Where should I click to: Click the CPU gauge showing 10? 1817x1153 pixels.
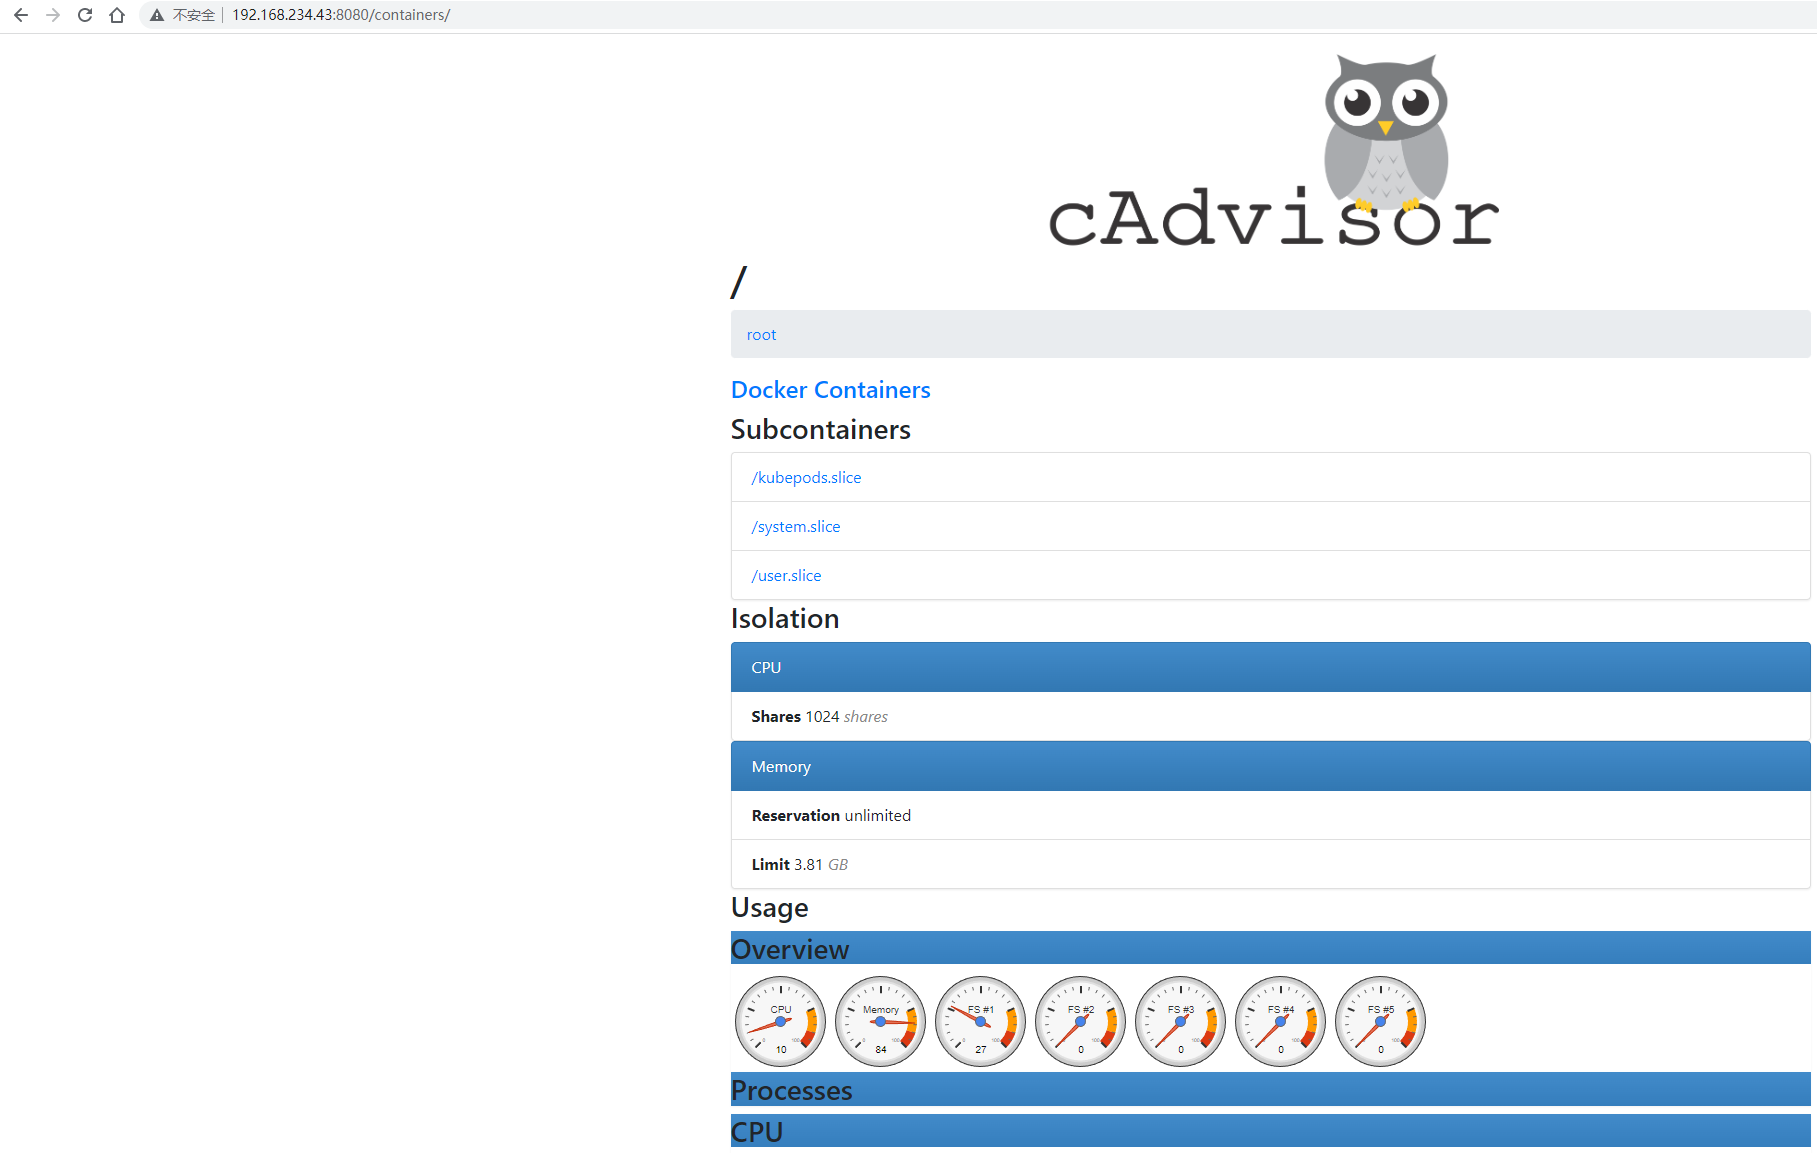(781, 1021)
